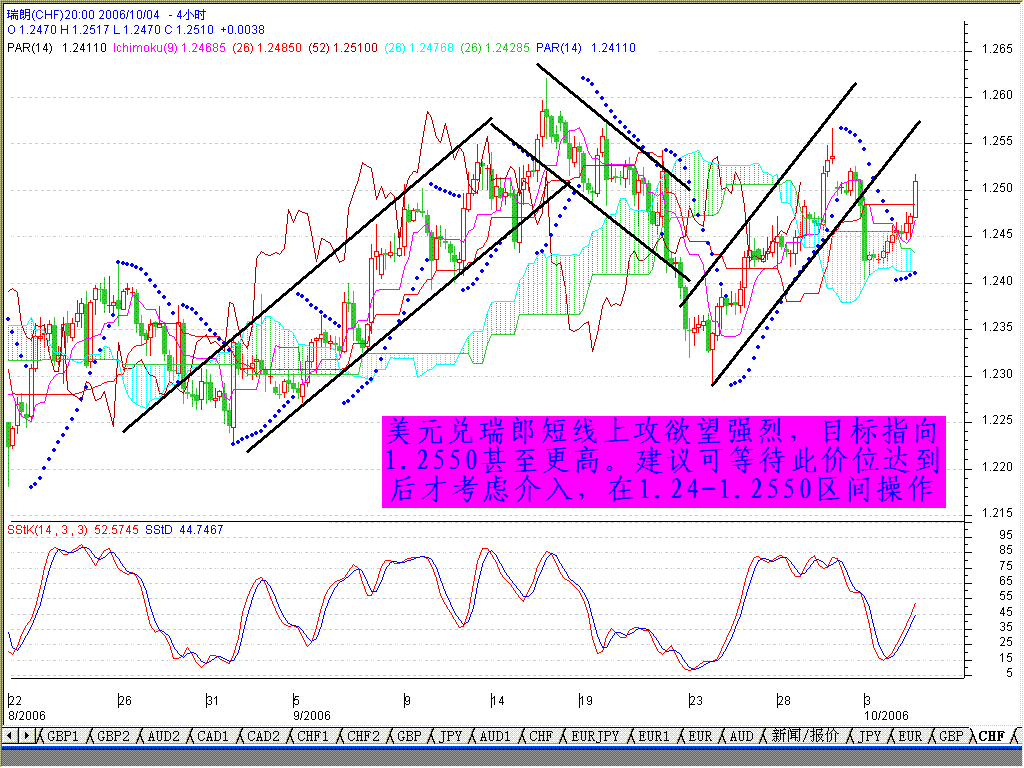This screenshot has height=768, width=1024.
Task: Click price axis label 1.215
Action: [997, 513]
